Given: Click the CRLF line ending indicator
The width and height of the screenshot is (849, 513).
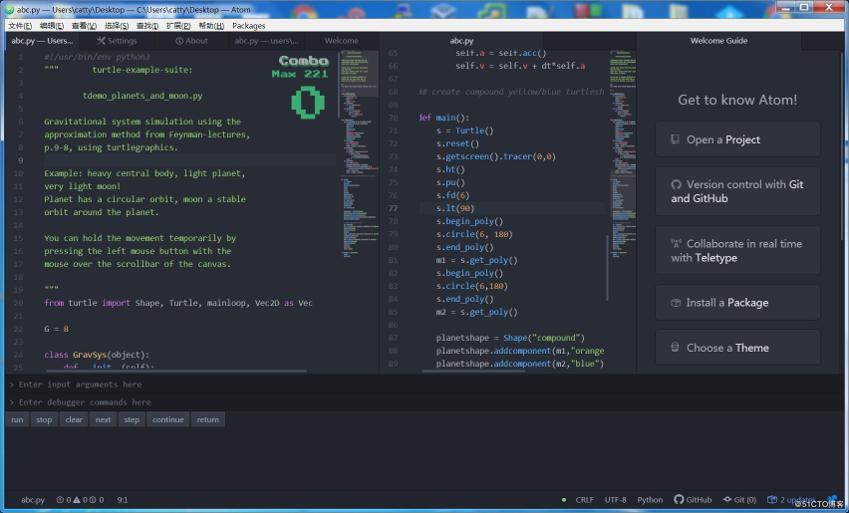Looking at the screenshot, I should 584,499.
